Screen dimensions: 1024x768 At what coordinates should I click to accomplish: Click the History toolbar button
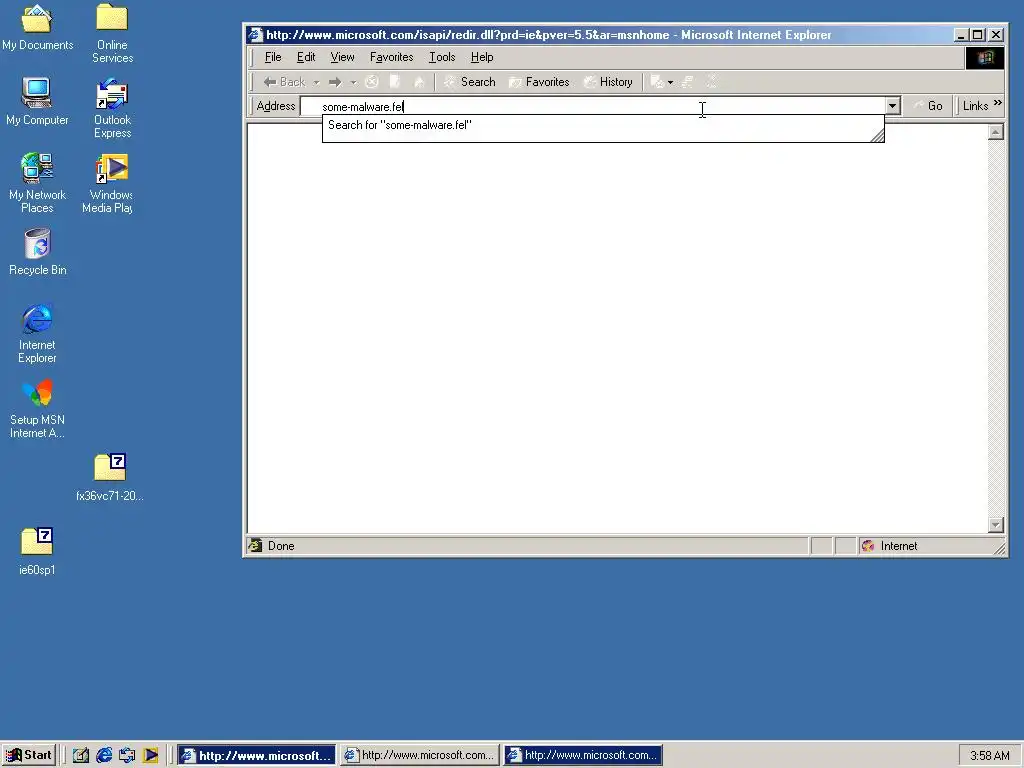click(608, 82)
